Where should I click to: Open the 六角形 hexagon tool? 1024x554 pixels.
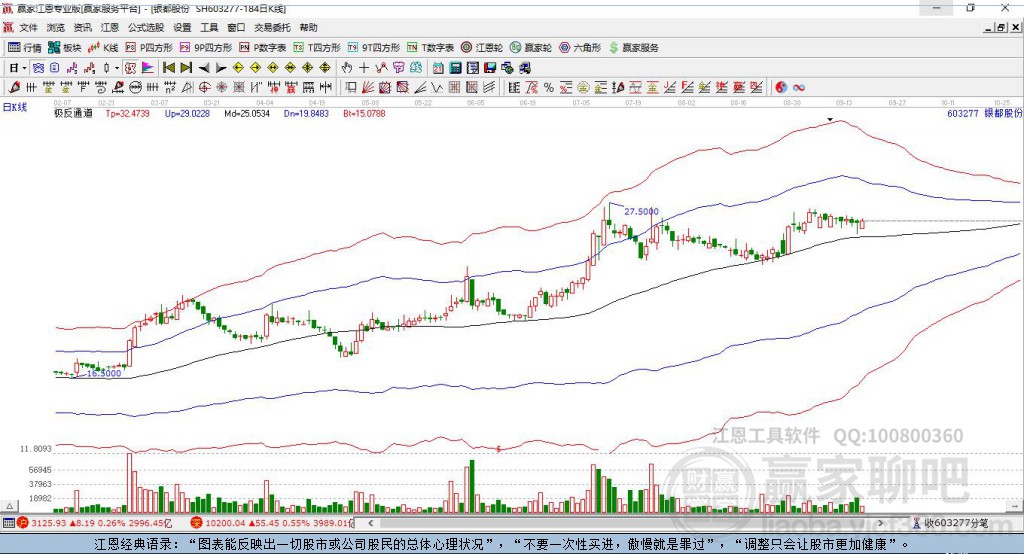coord(580,48)
